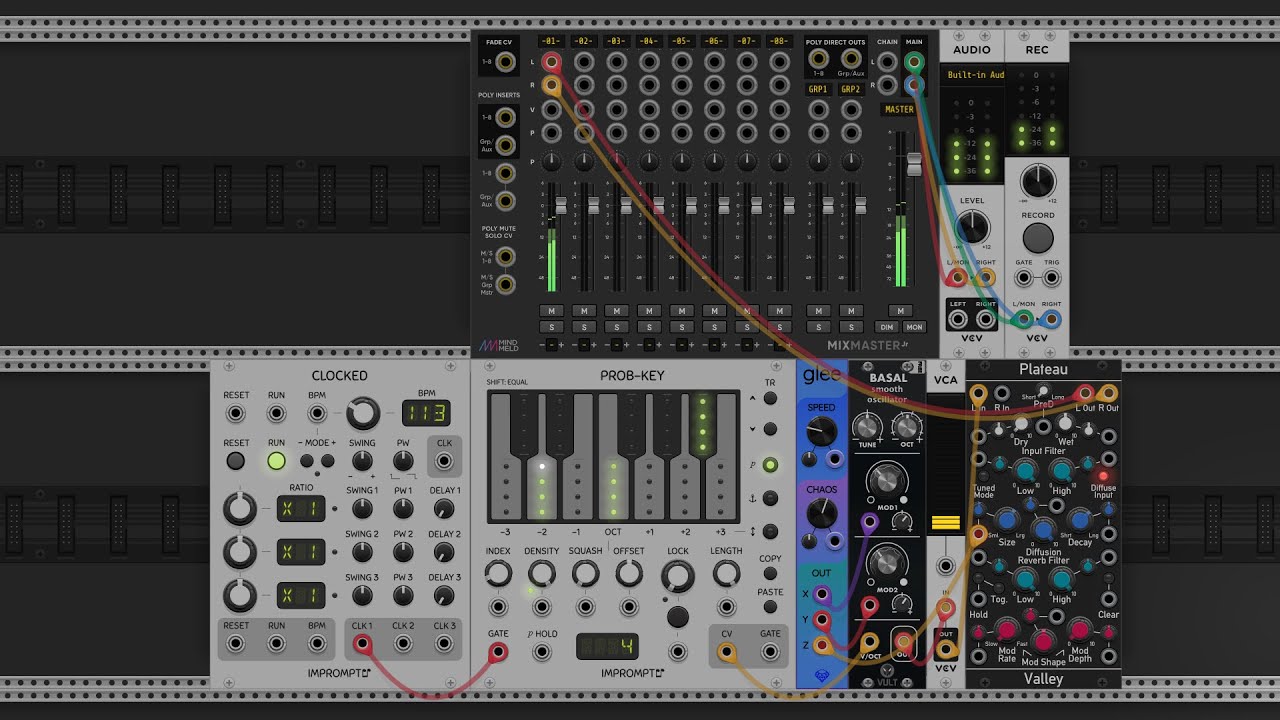Click the CLK 2 output jack
Screen dimensions: 1280x720
(x=403, y=644)
